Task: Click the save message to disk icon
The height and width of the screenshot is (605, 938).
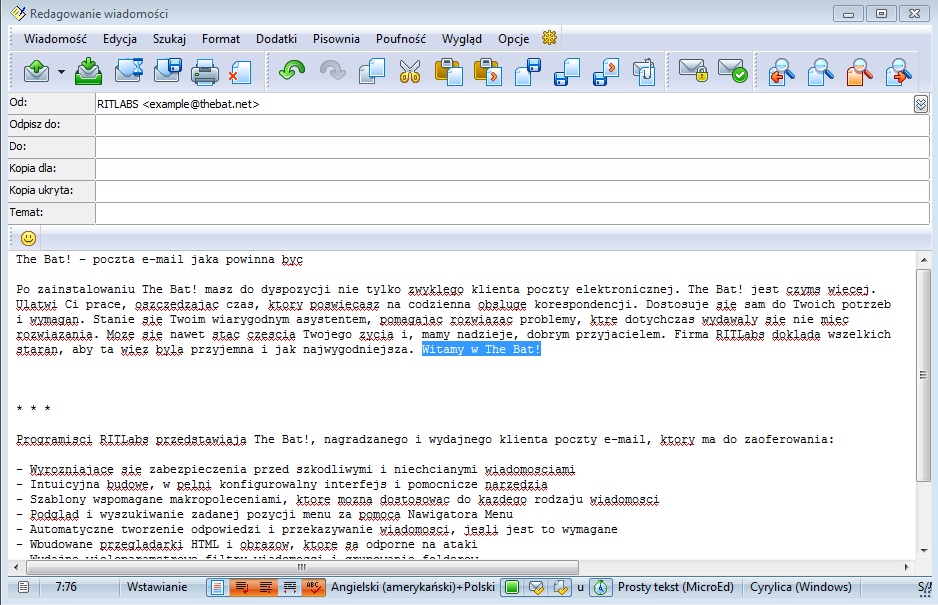Action: (x=167, y=71)
